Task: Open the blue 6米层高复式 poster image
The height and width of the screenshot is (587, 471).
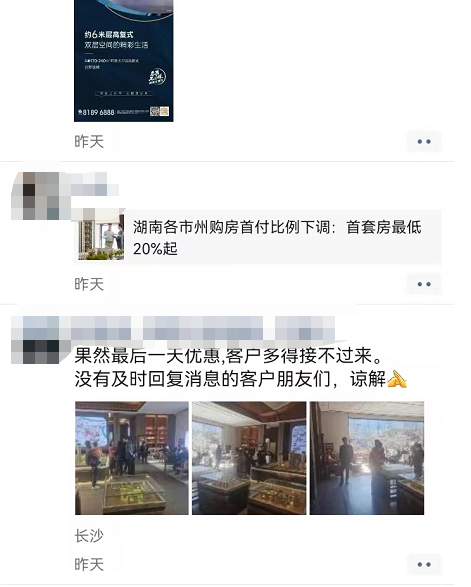Action: [x=124, y=61]
